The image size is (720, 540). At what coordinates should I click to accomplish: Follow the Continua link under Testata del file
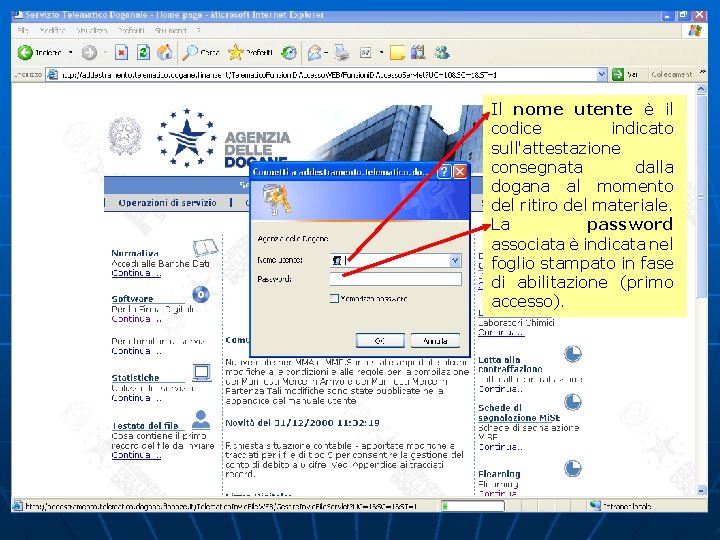coord(136,455)
